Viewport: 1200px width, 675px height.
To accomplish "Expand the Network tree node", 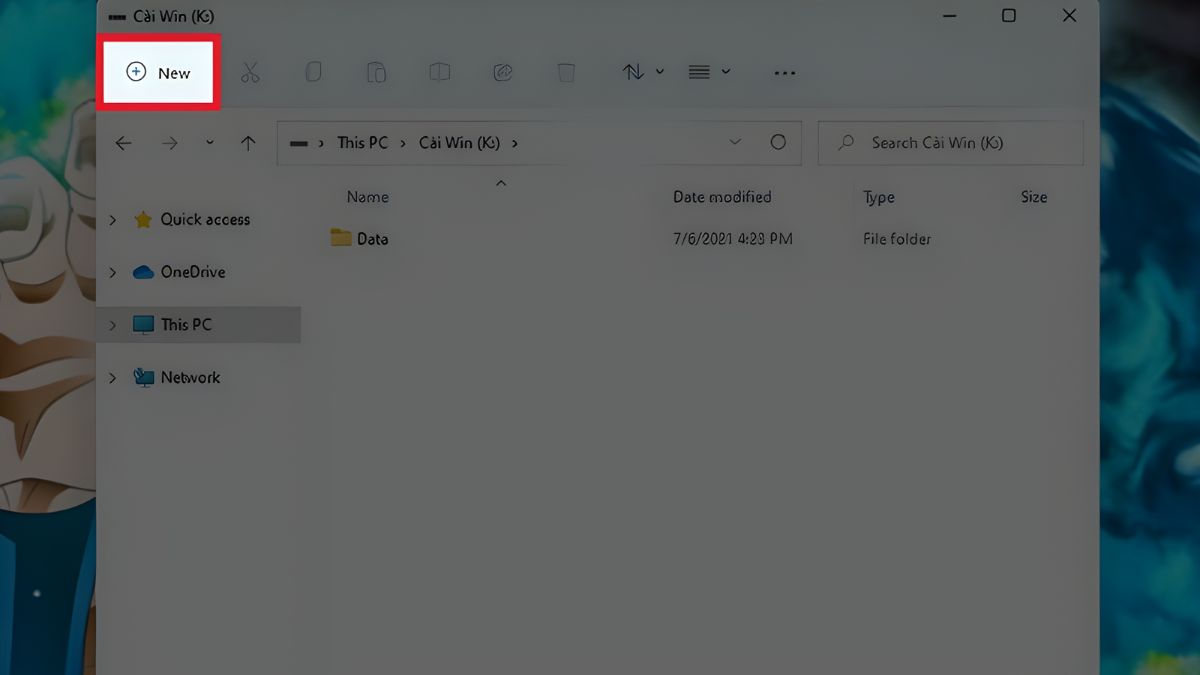I will (113, 378).
